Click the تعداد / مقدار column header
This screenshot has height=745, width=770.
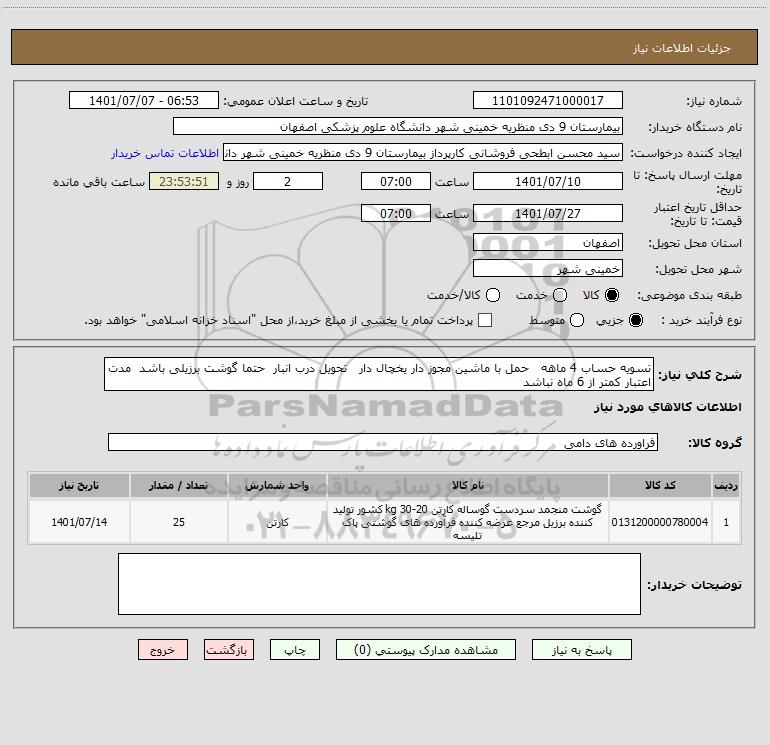(x=179, y=485)
